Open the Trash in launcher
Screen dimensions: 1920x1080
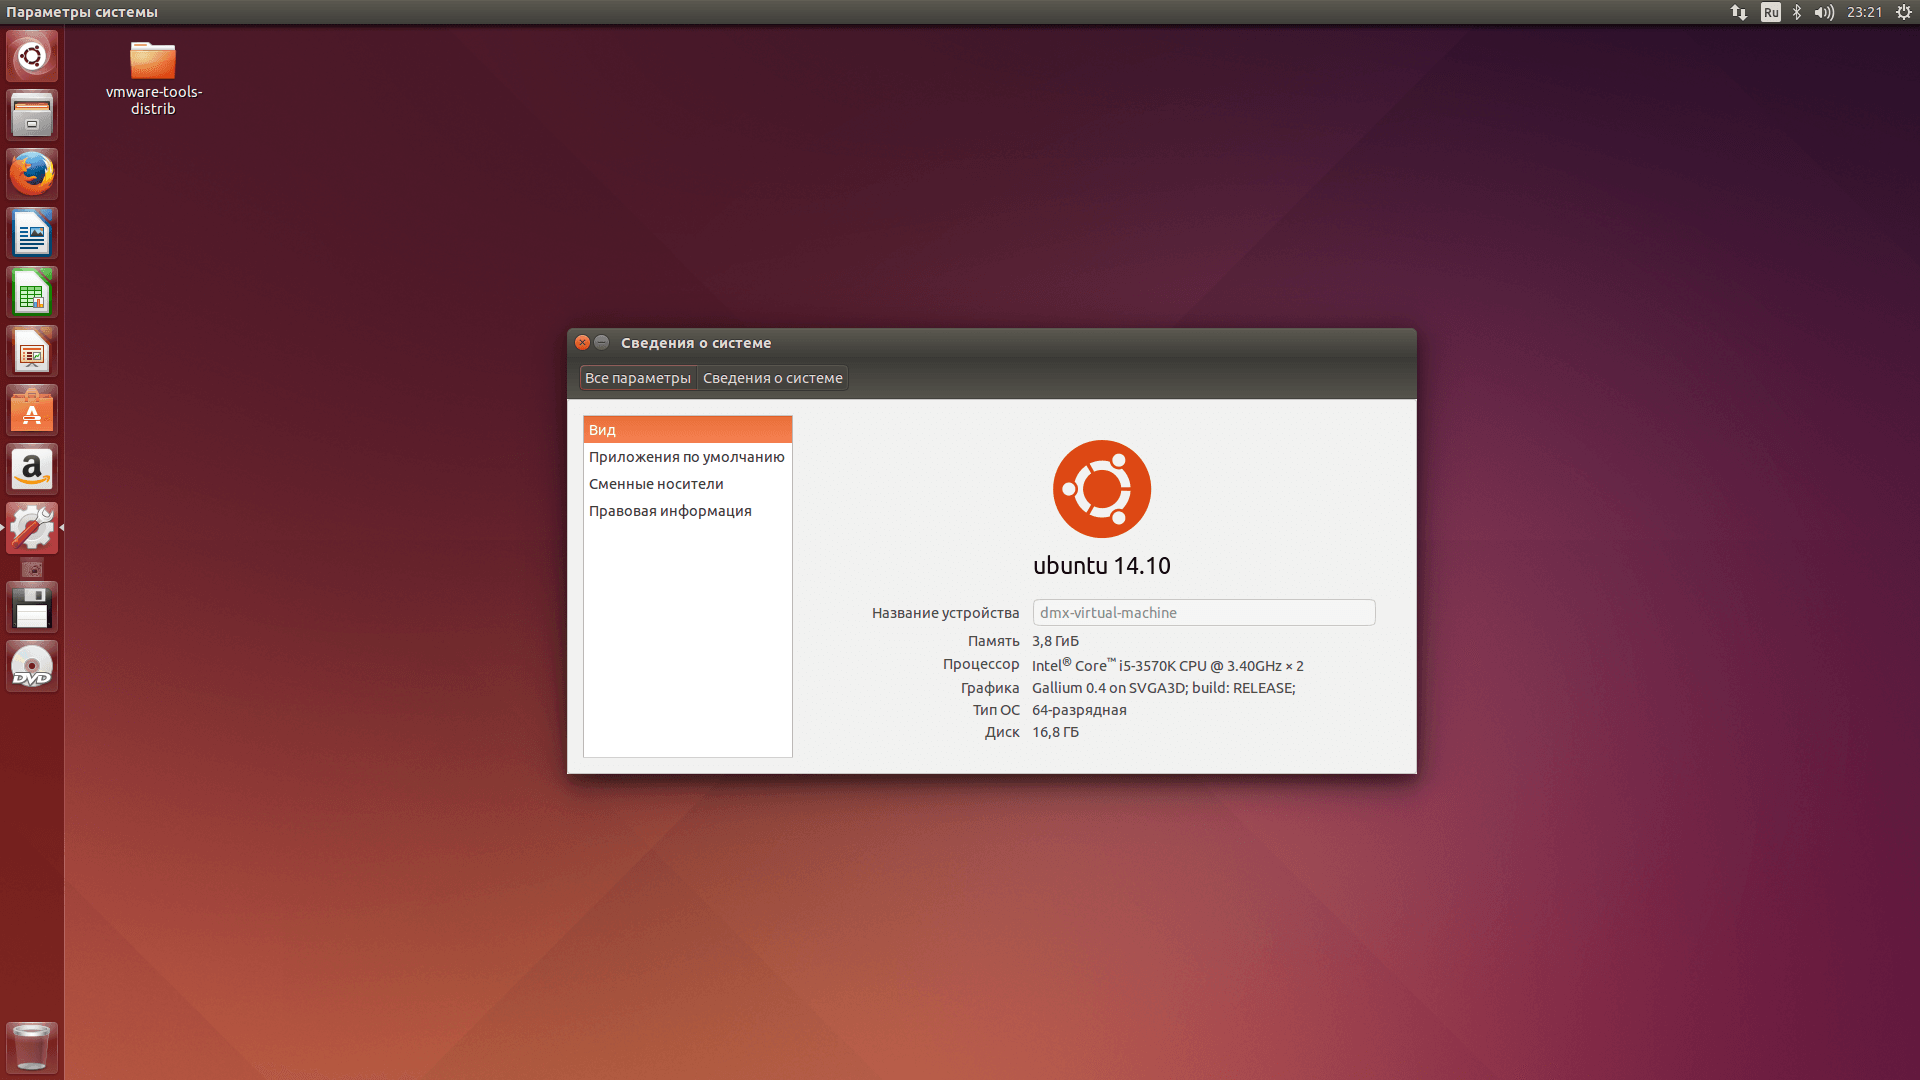coord(32,1047)
